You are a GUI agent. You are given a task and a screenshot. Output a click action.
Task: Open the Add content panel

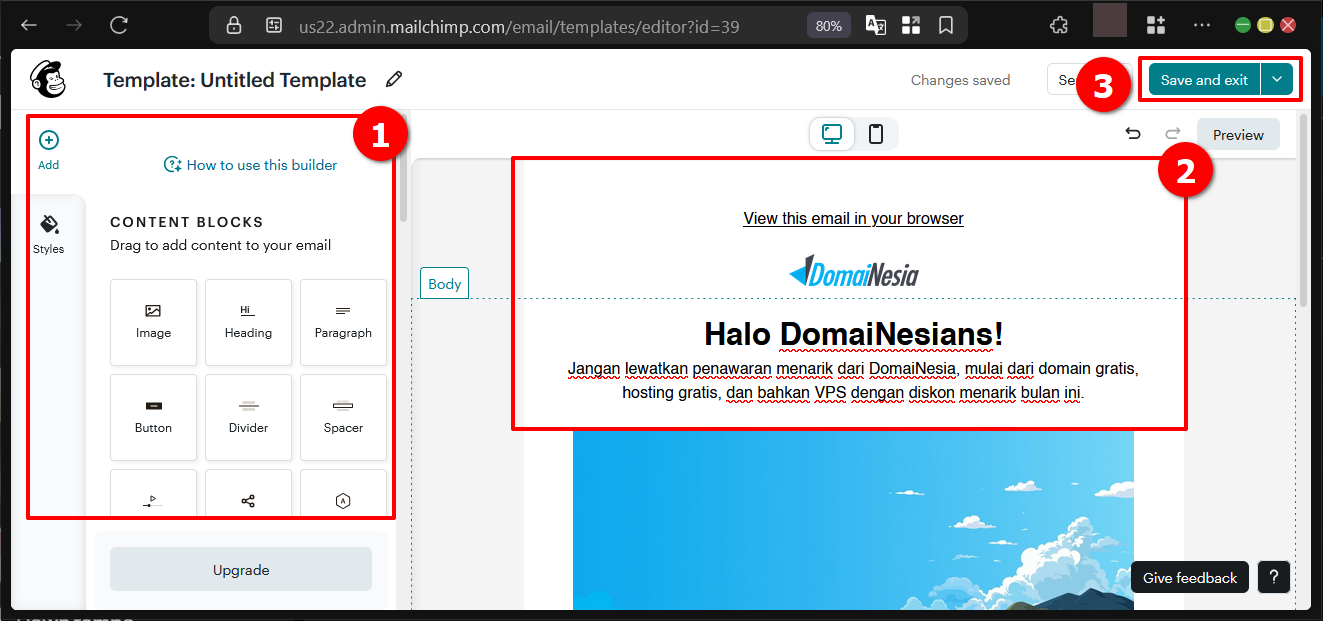(48, 148)
